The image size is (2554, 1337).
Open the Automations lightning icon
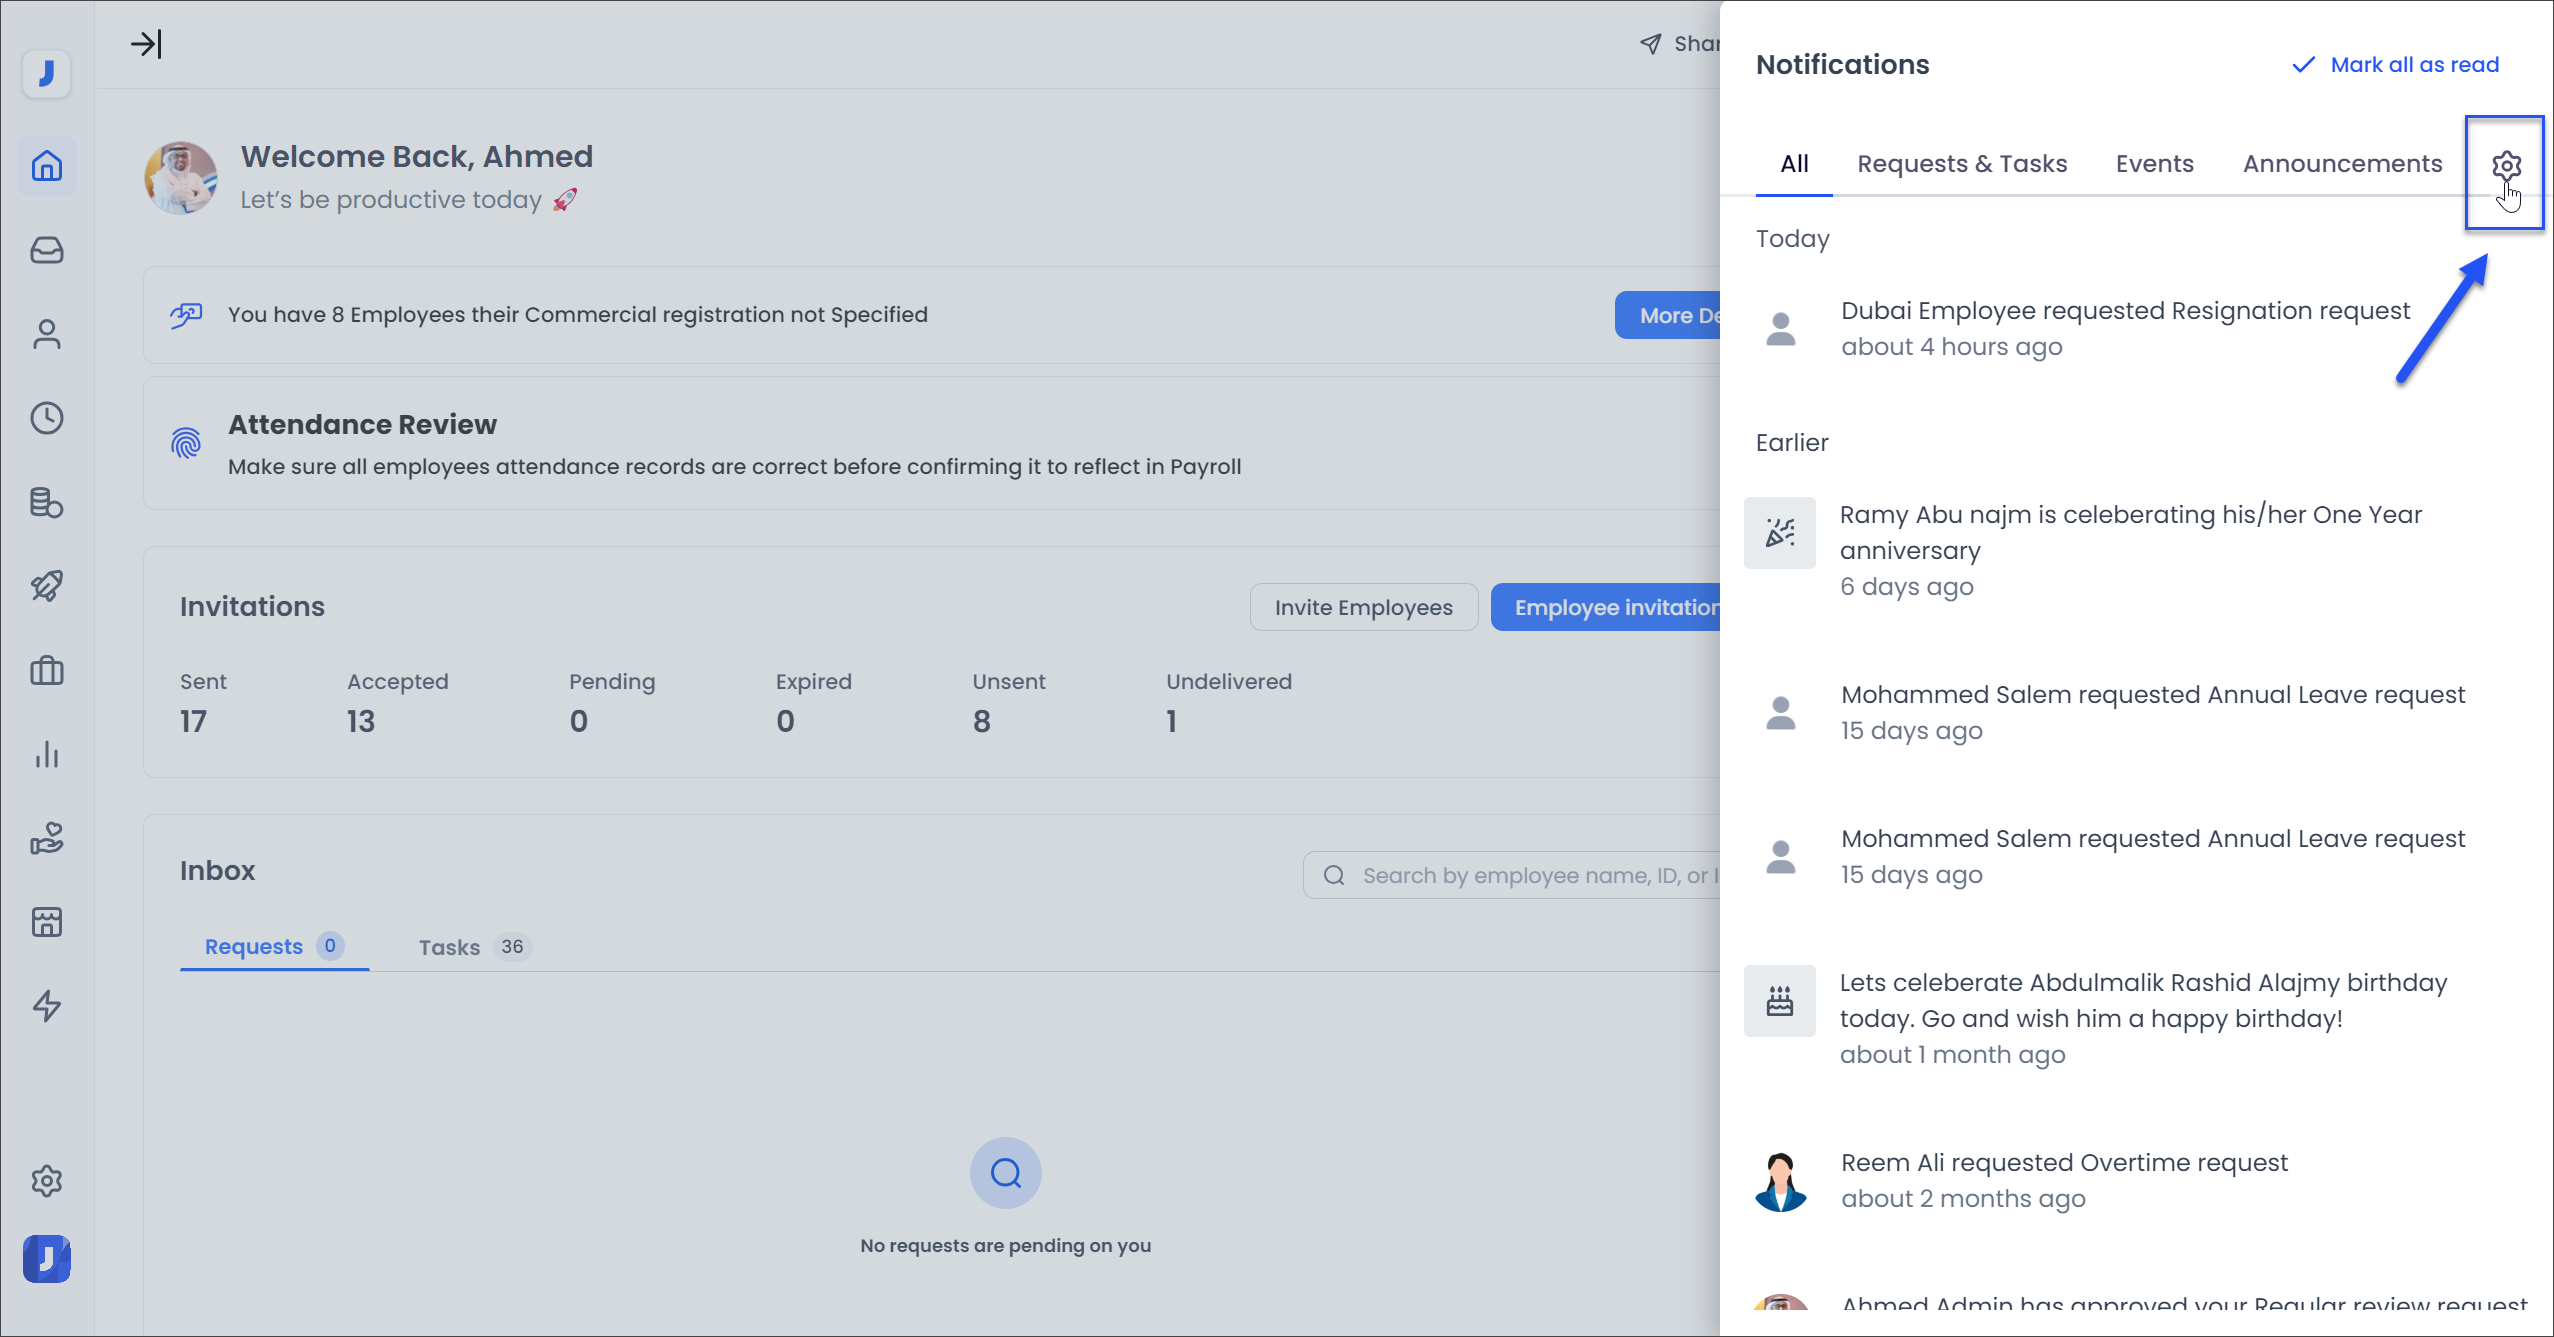pos(47,1006)
